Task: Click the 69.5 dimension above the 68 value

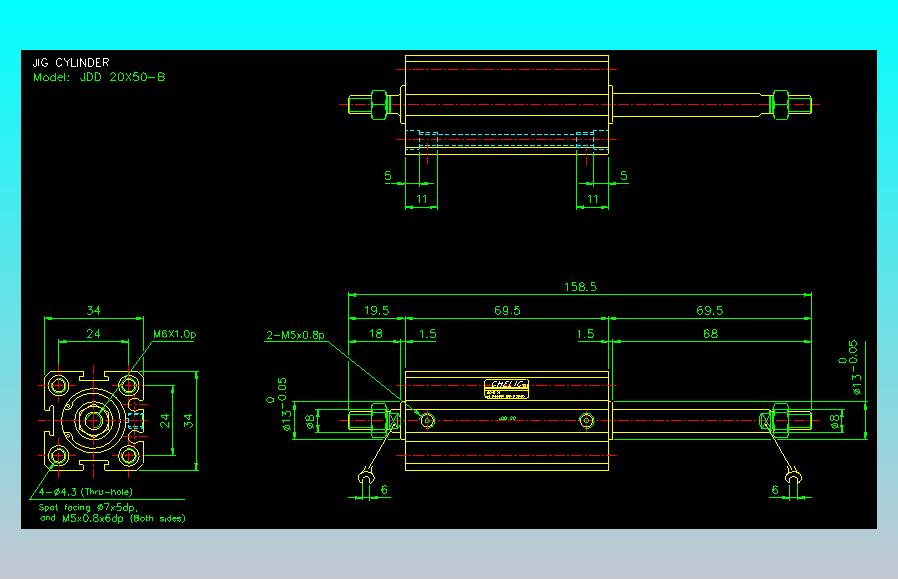Action: pyautogui.click(x=710, y=310)
